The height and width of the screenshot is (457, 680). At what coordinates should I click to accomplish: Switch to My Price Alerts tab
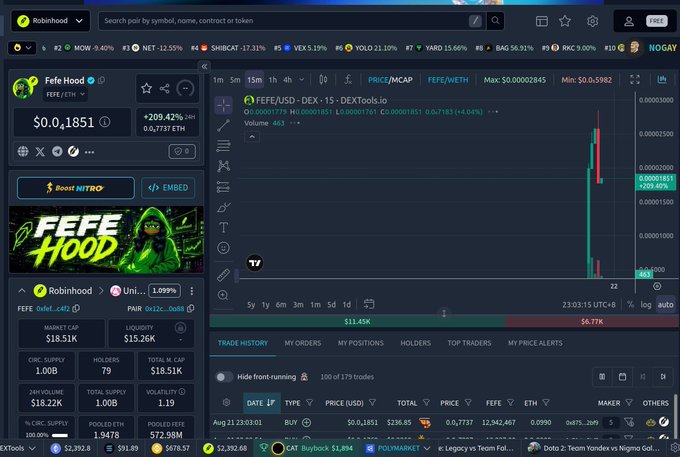535,343
